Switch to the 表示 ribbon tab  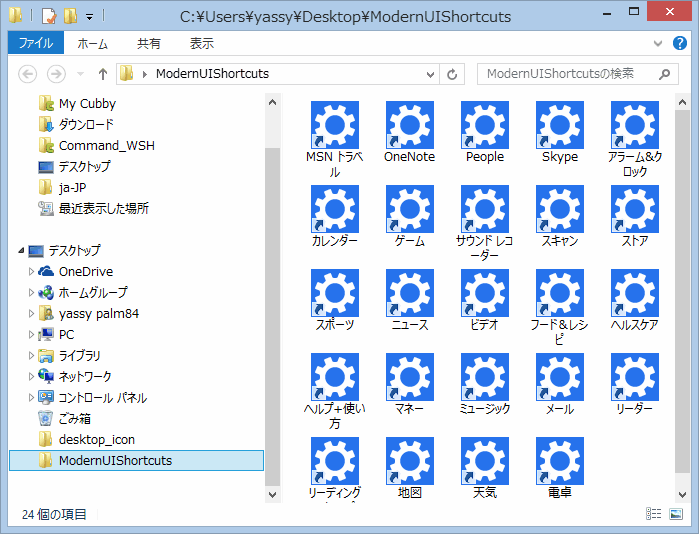point(201,43)
